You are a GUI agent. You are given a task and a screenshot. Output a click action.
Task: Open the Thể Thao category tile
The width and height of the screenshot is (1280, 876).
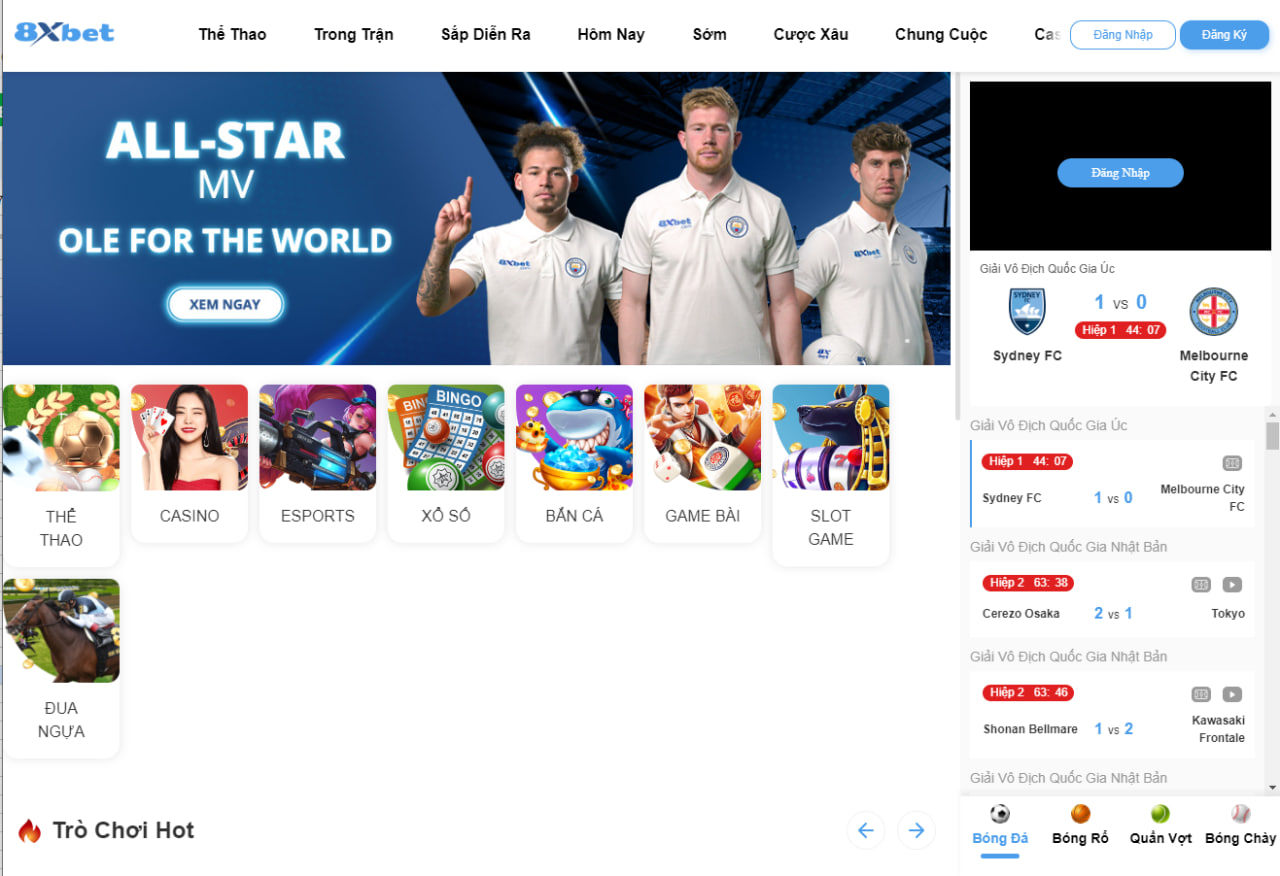click(x=61, y=475)
